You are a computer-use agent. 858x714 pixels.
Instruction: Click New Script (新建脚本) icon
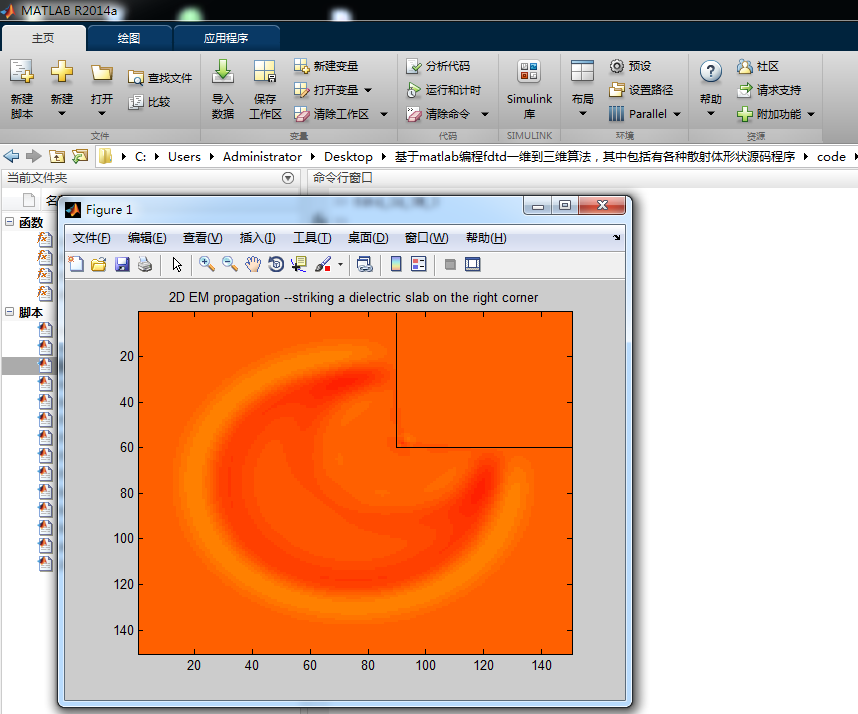[x=22, y=72]
